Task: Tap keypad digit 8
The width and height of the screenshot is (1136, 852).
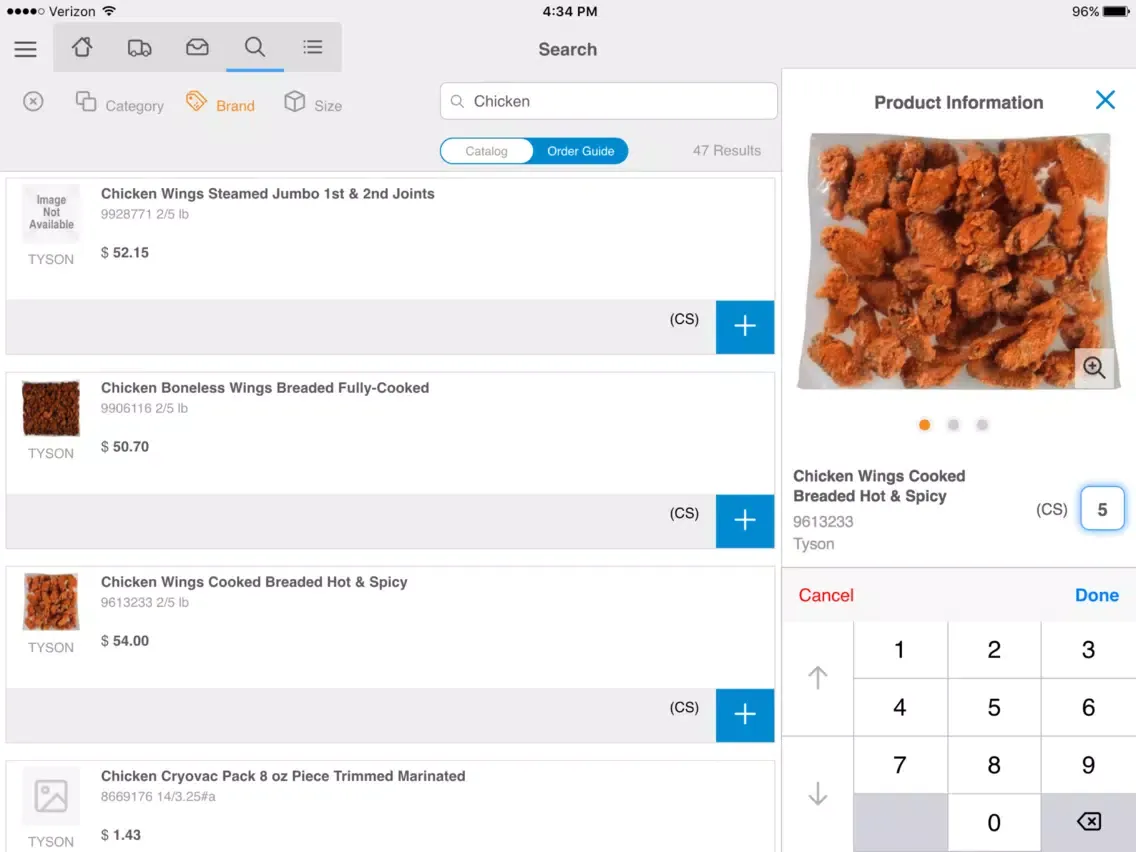Action: point(994,765)
